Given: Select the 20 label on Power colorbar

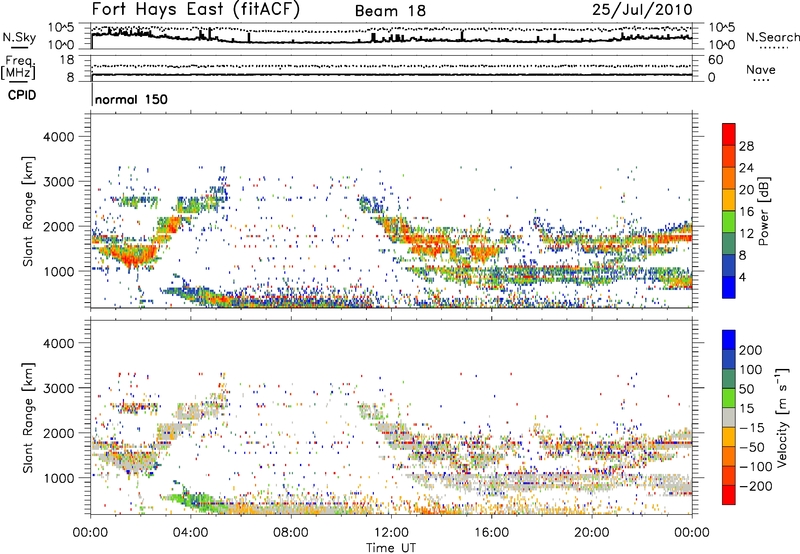Looking at the screenshot, I should click(x=746, y=190).
